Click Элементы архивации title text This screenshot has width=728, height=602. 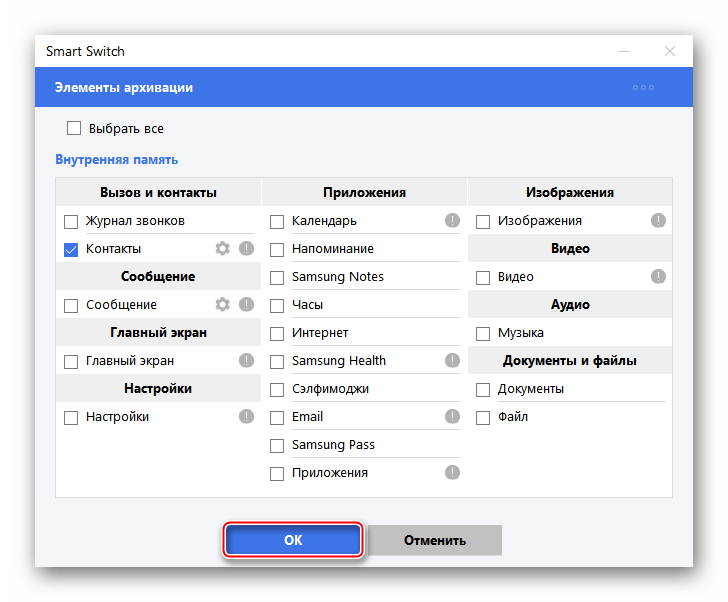pos(124,87)
